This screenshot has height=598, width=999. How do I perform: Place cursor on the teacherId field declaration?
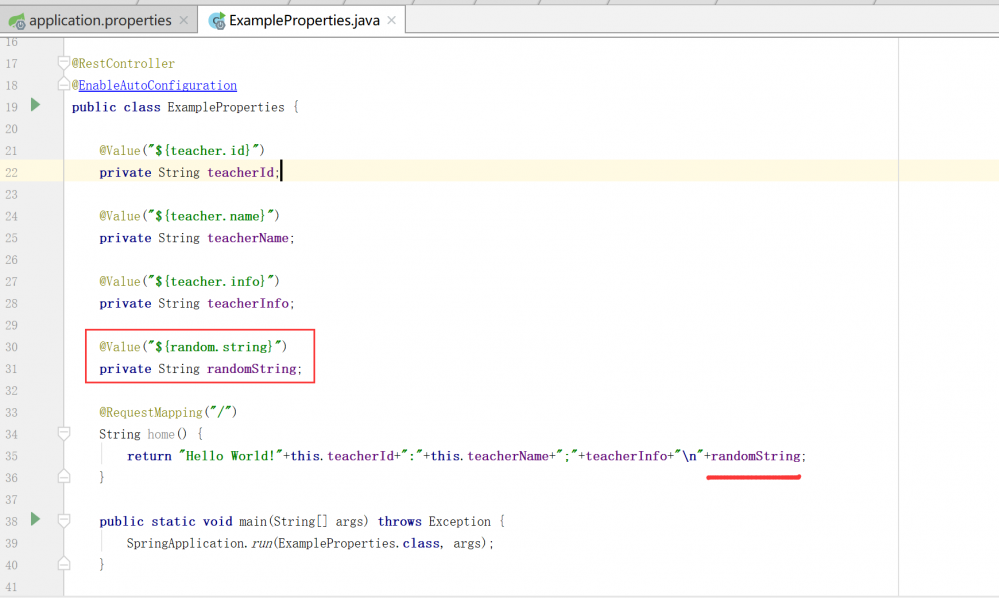pos(241,173)
